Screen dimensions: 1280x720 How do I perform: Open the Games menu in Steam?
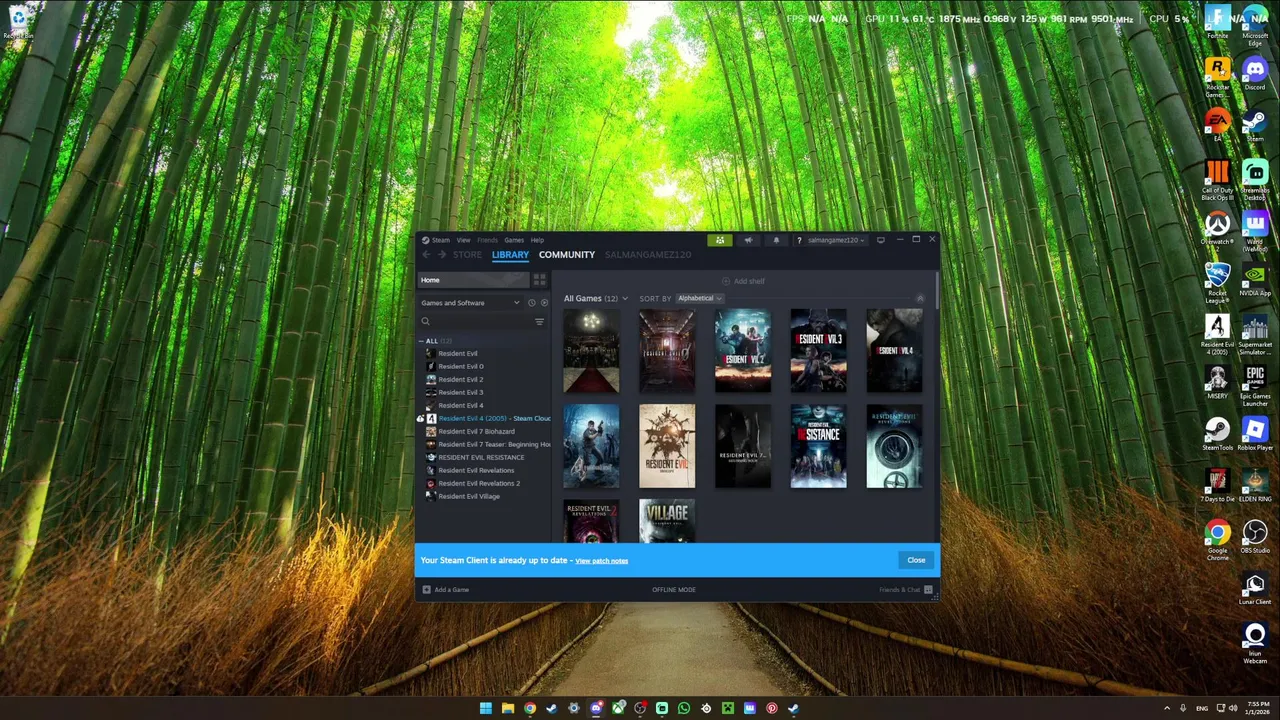pyautogui.click(x=513, y=240)
